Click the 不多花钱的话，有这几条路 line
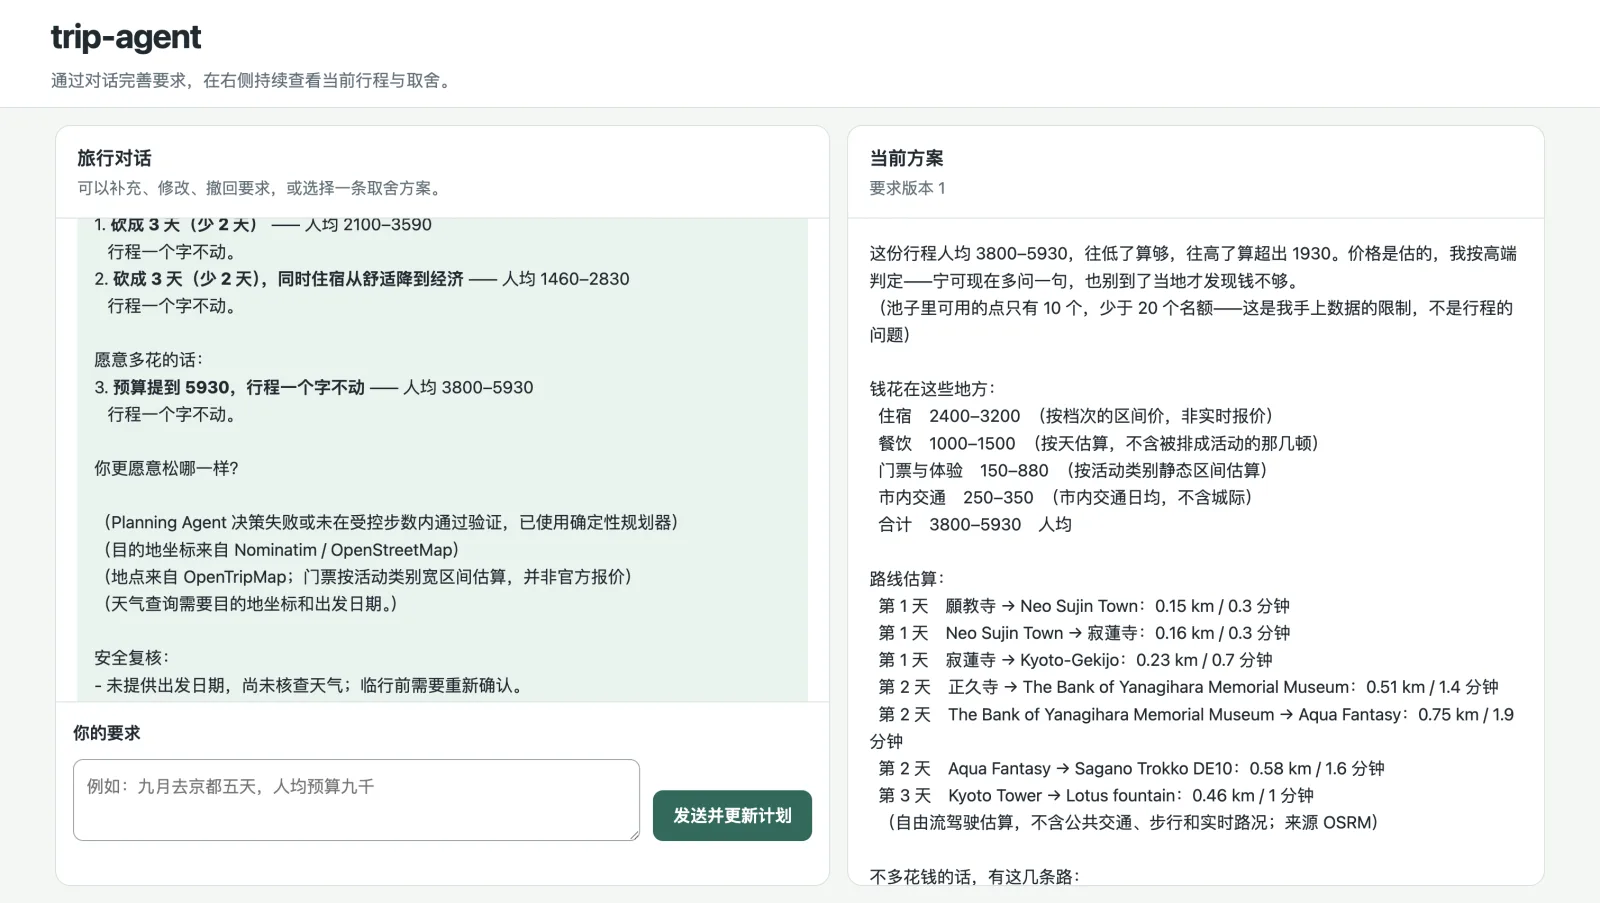1600x903 pixels. [x=974, y=877]
